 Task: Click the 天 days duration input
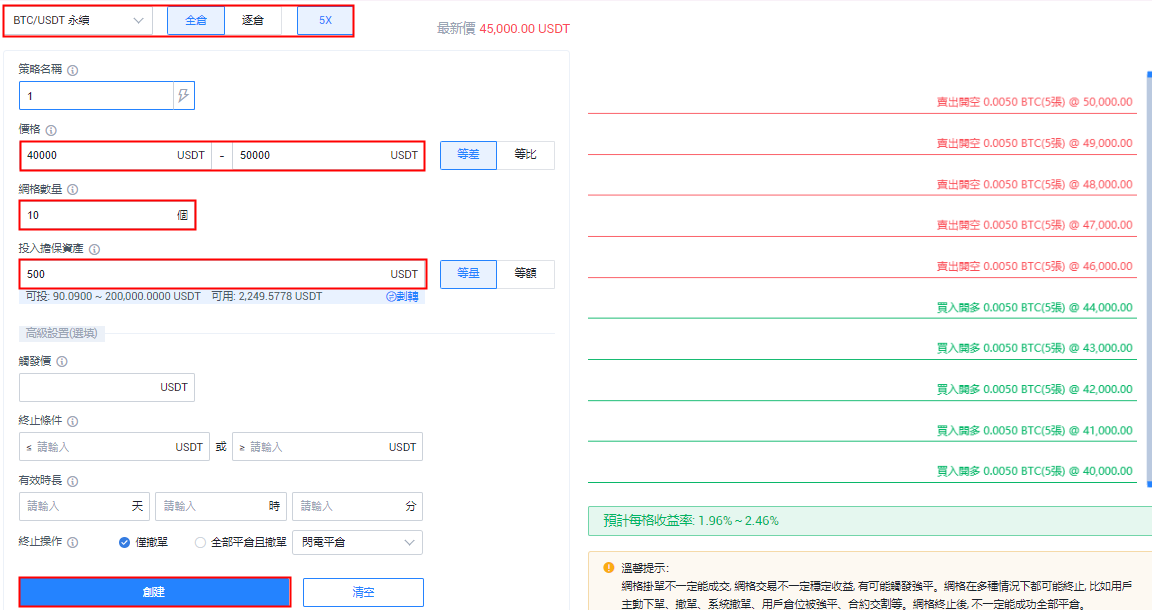click(84, 506)
